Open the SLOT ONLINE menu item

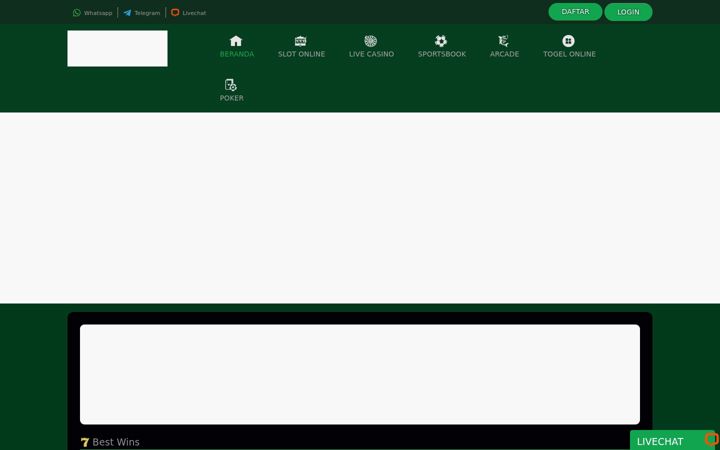[301, 47]
